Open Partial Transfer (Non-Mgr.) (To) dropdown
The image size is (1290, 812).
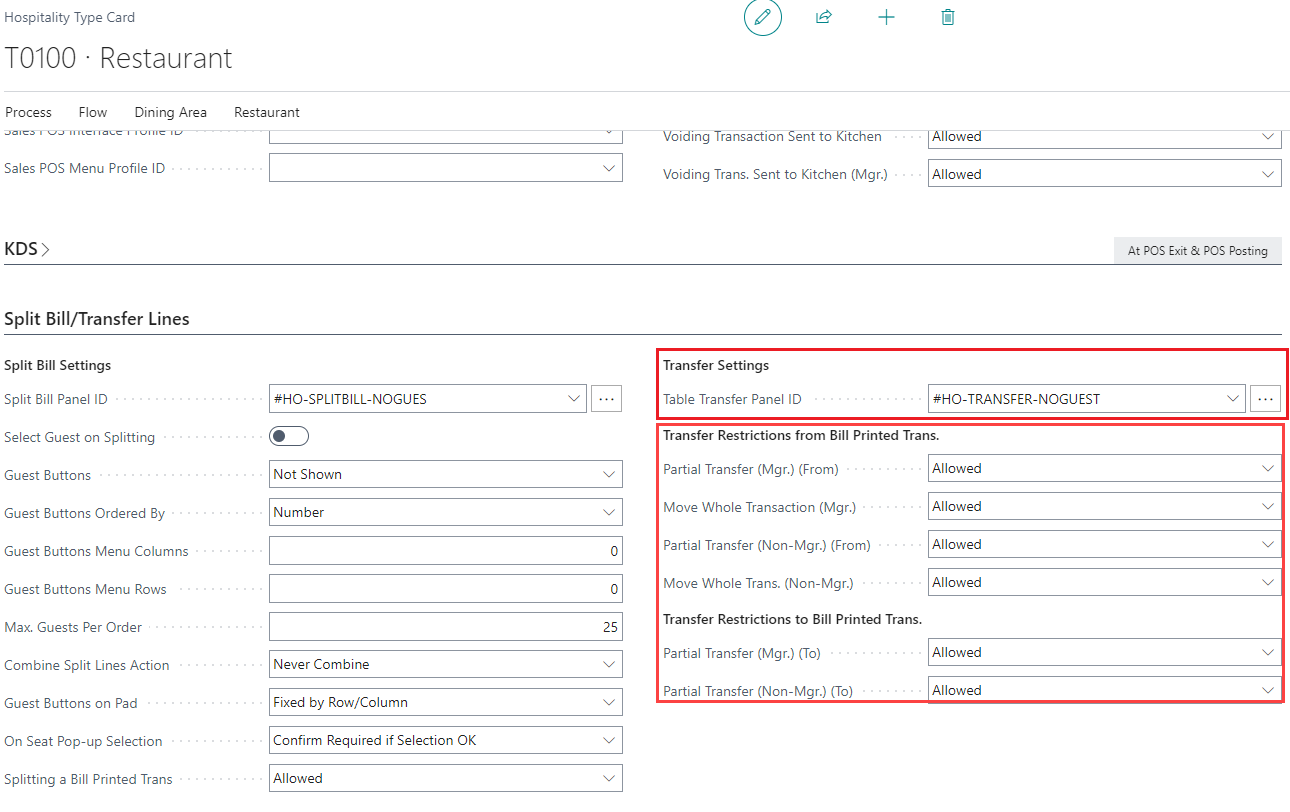[1104, 691]
